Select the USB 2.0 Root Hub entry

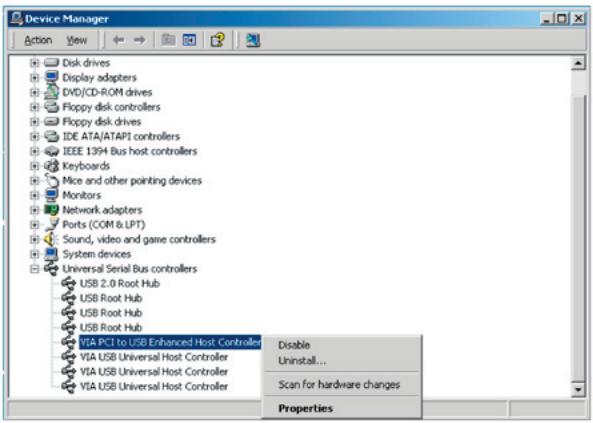pos(120,283)
